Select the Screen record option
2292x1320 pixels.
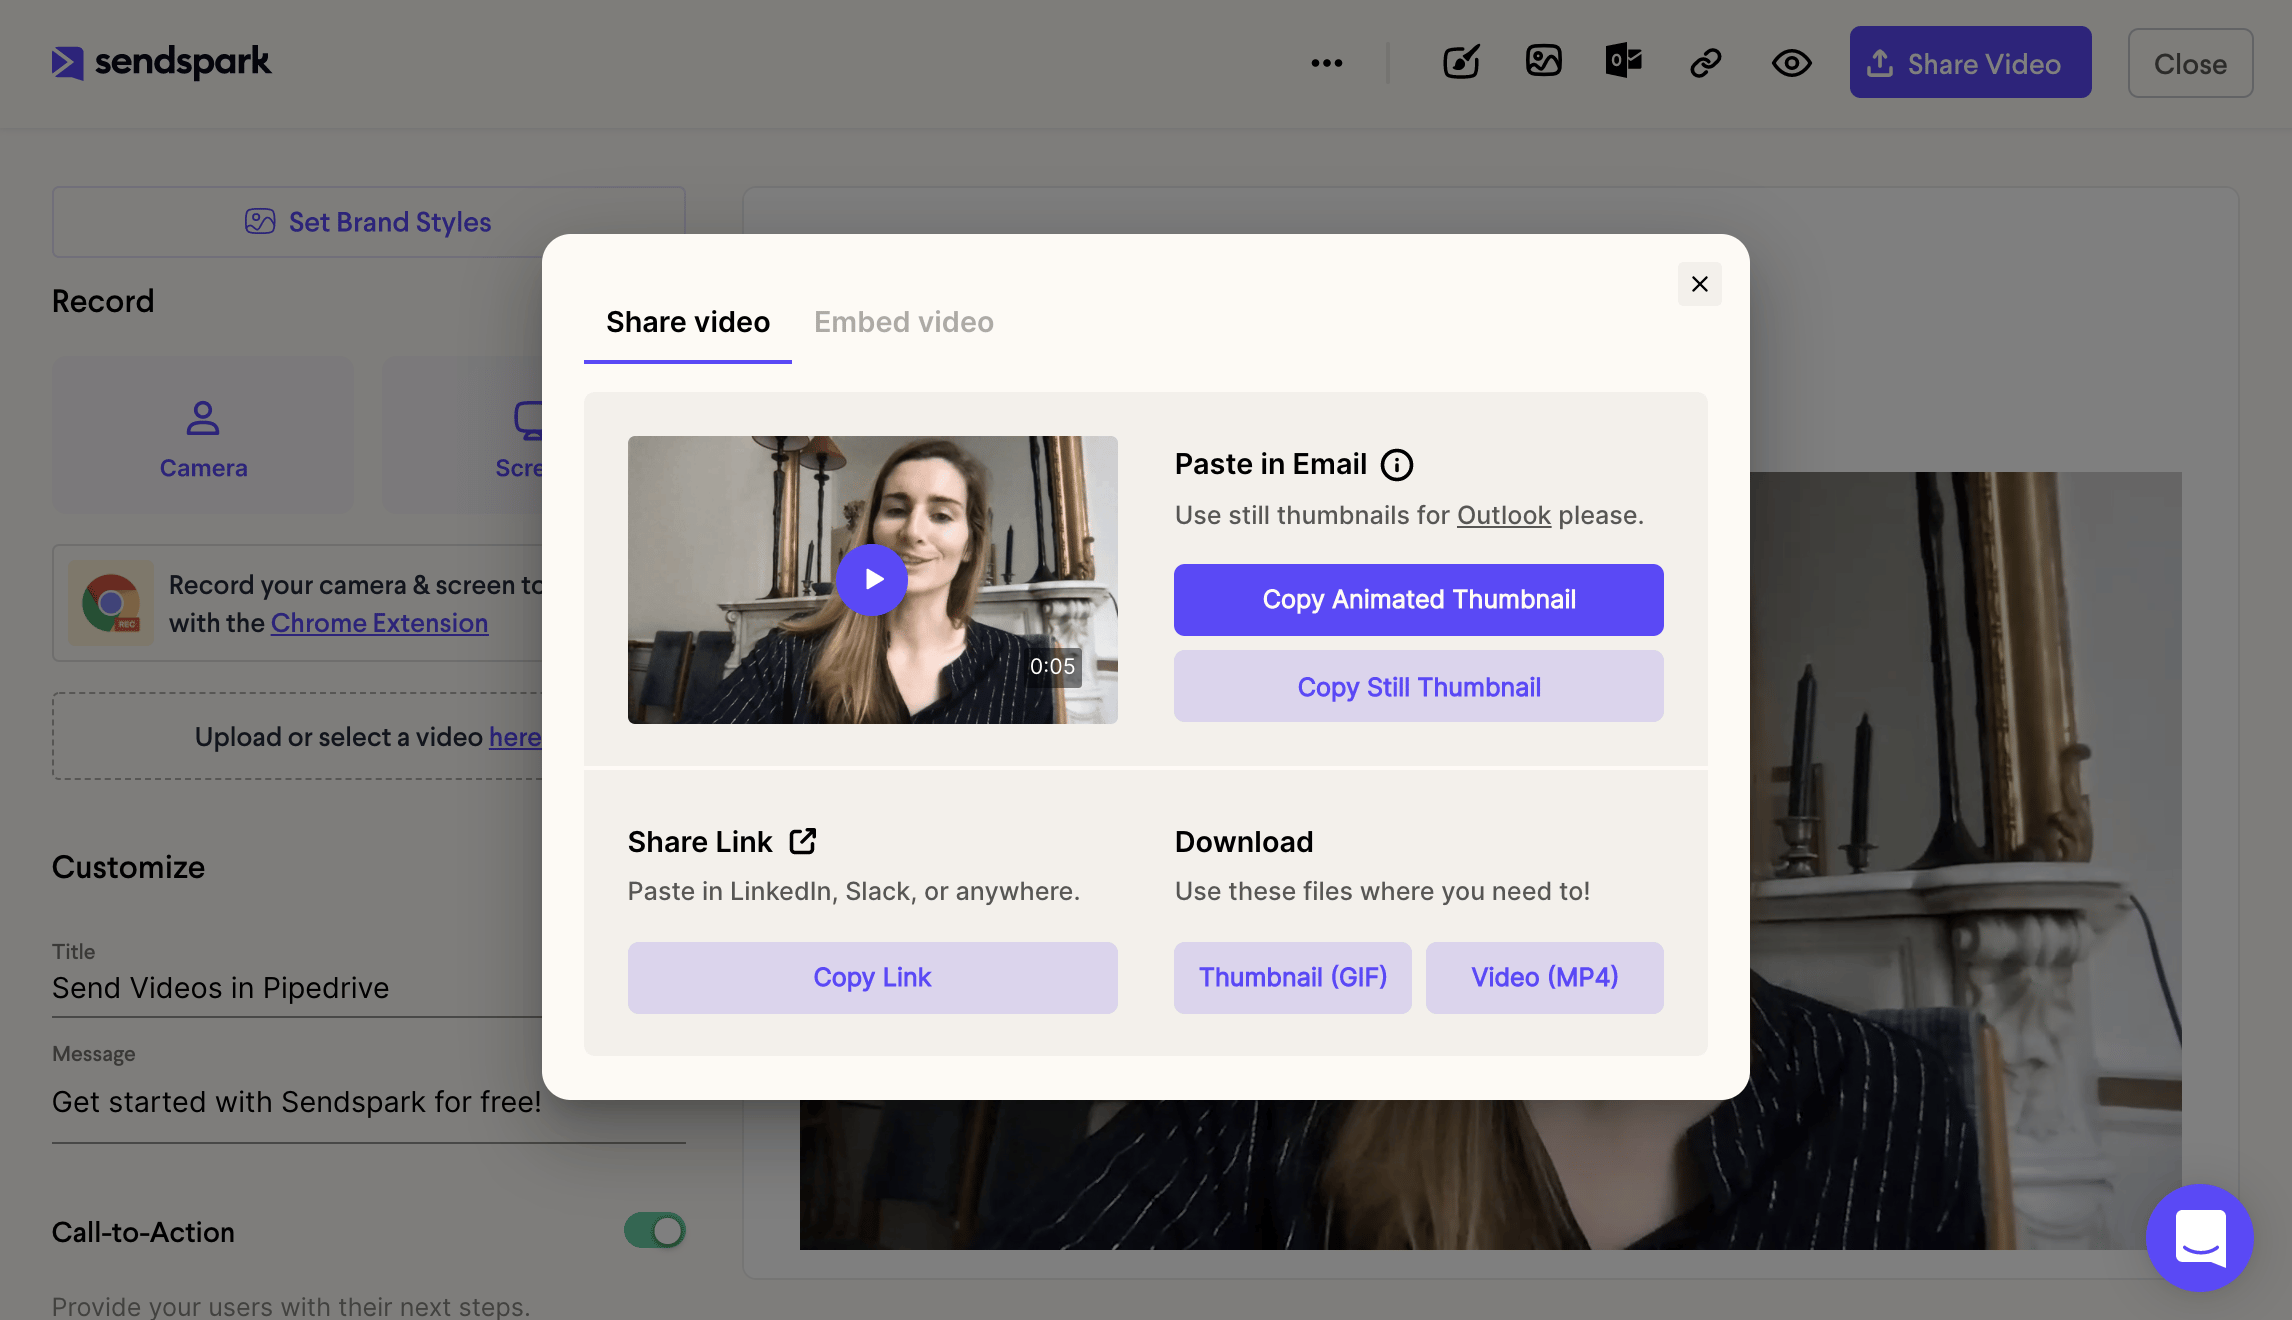click(x=464, y=436)
